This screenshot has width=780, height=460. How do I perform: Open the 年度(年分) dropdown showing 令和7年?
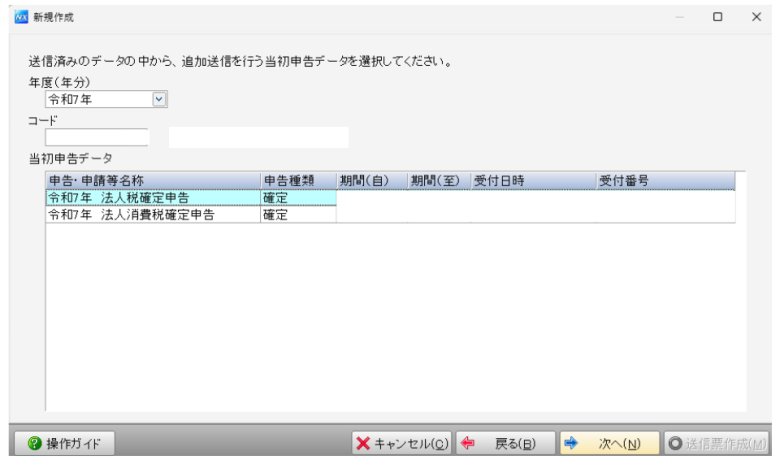[x=106, y=99]
